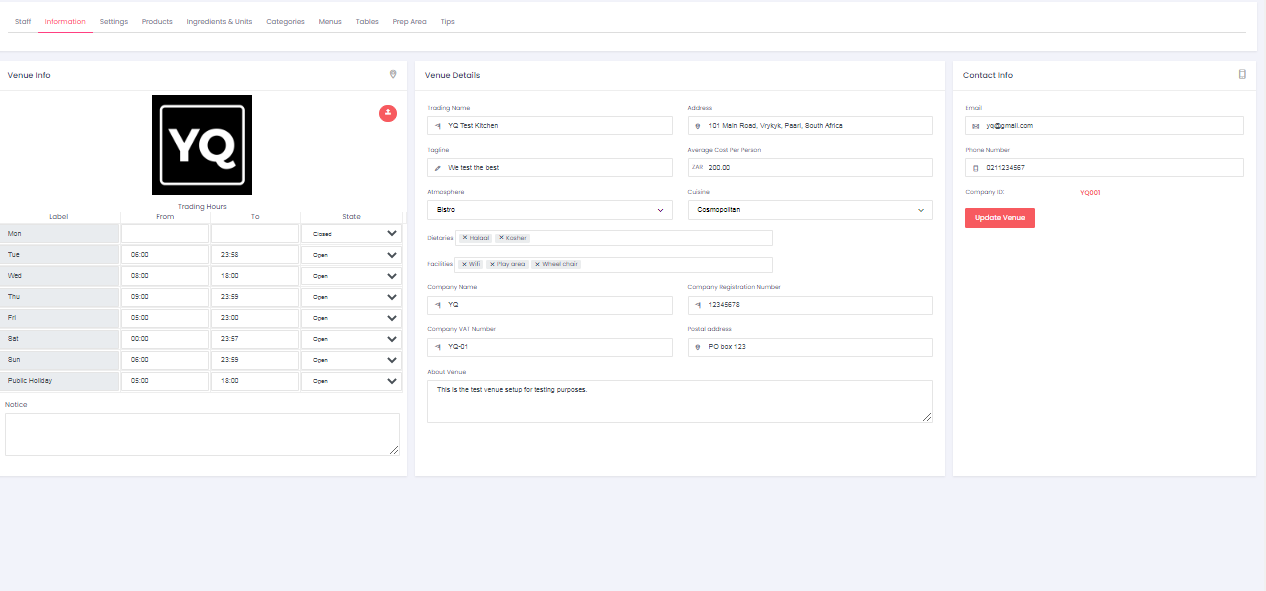Open the Sun state dropdown
1266x591 pixels.
coord(353,359)
